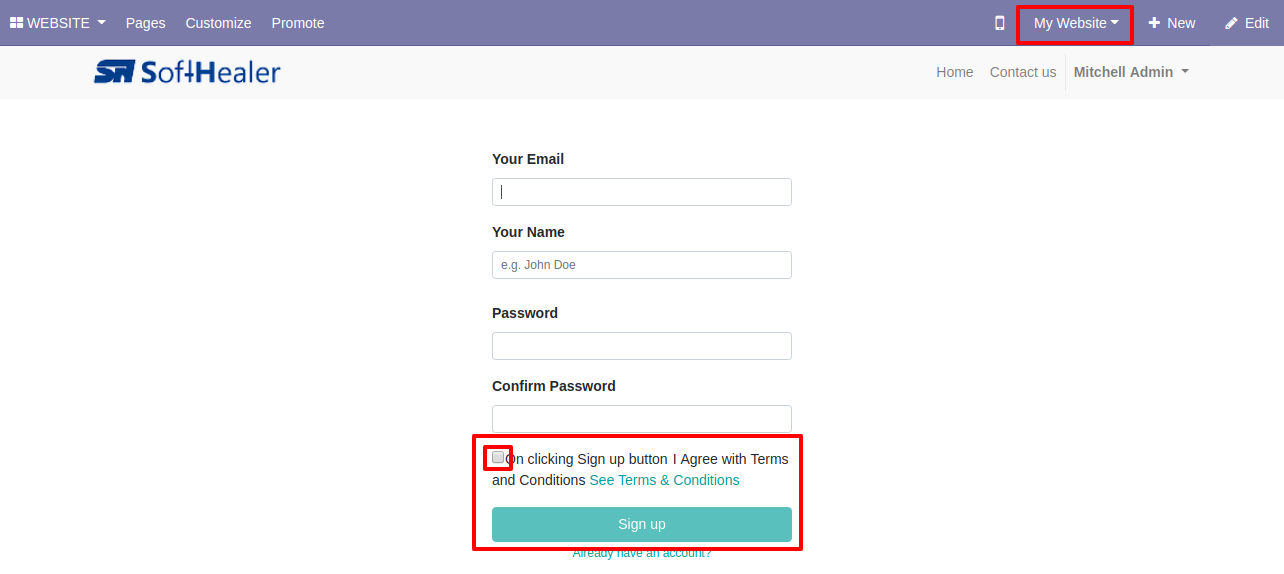
Task: Click the SoftHealer logo
Action: [x=187, y=71]
